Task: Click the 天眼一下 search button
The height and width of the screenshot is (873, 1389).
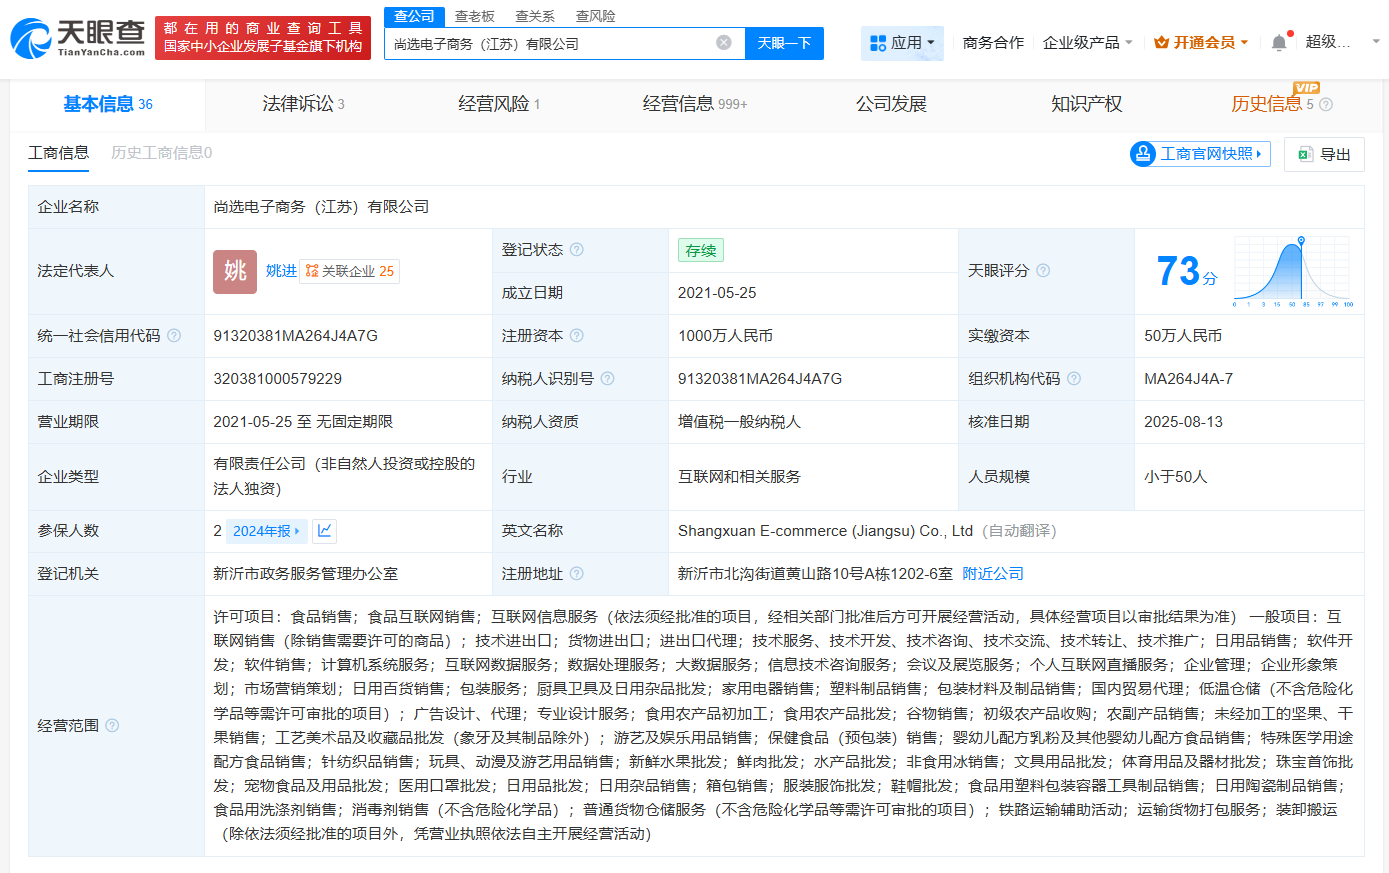Action: click(x=784, y=43)
